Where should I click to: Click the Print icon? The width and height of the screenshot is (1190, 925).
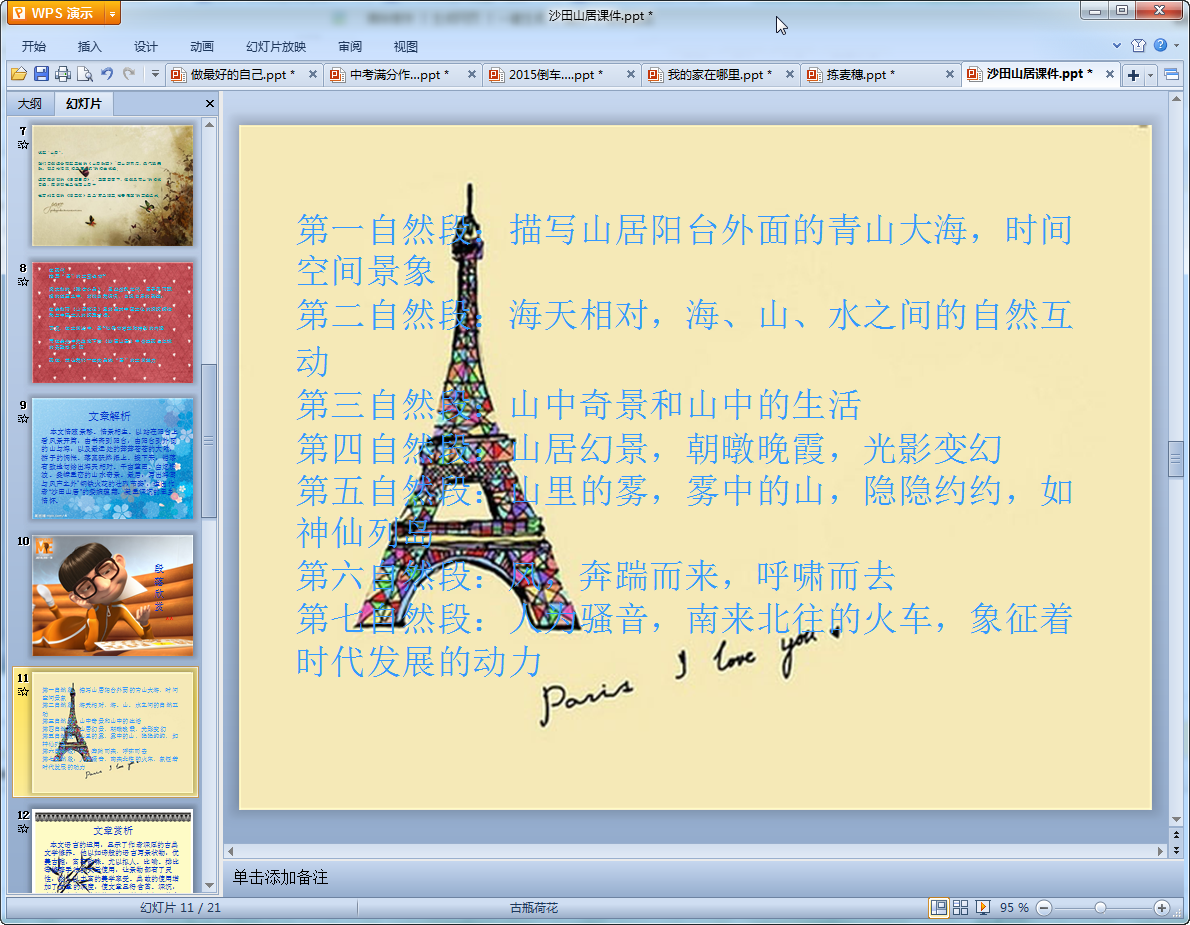point(63,74)
